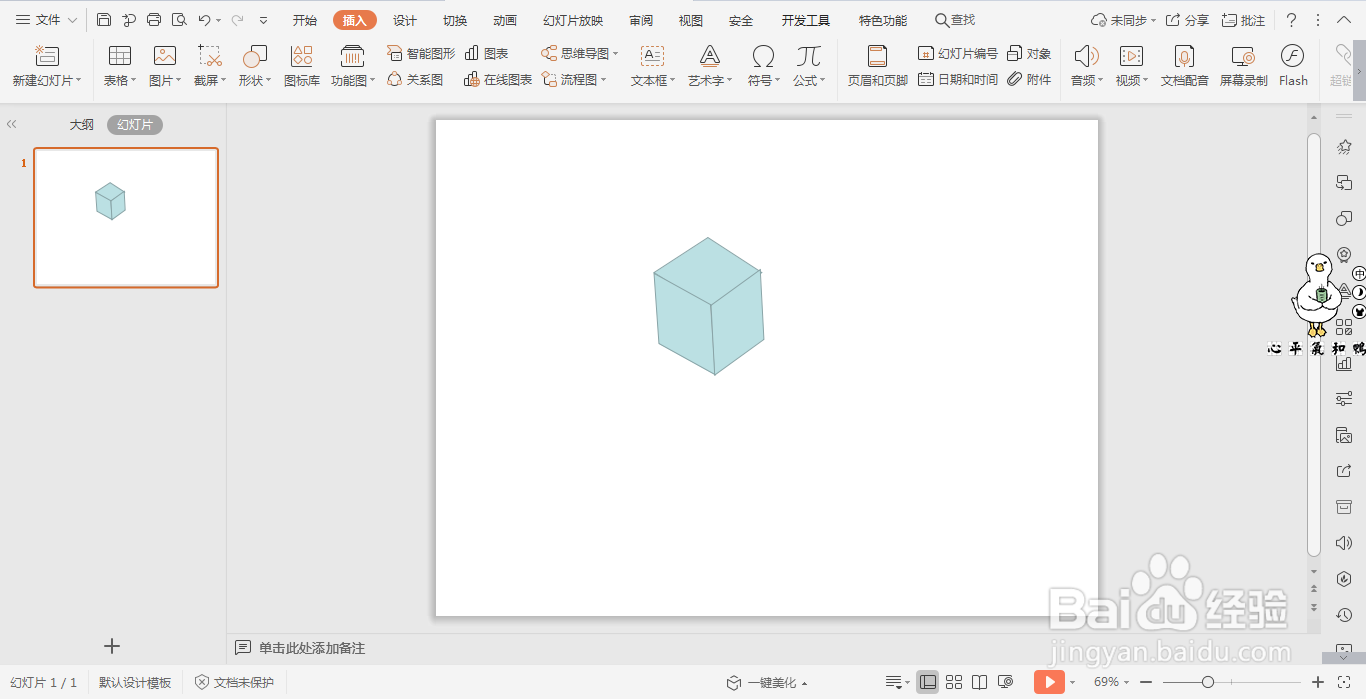Open the 艺术字 WordArt gallery
Screen dimensions: 1366x699
[x=710, y=66]
